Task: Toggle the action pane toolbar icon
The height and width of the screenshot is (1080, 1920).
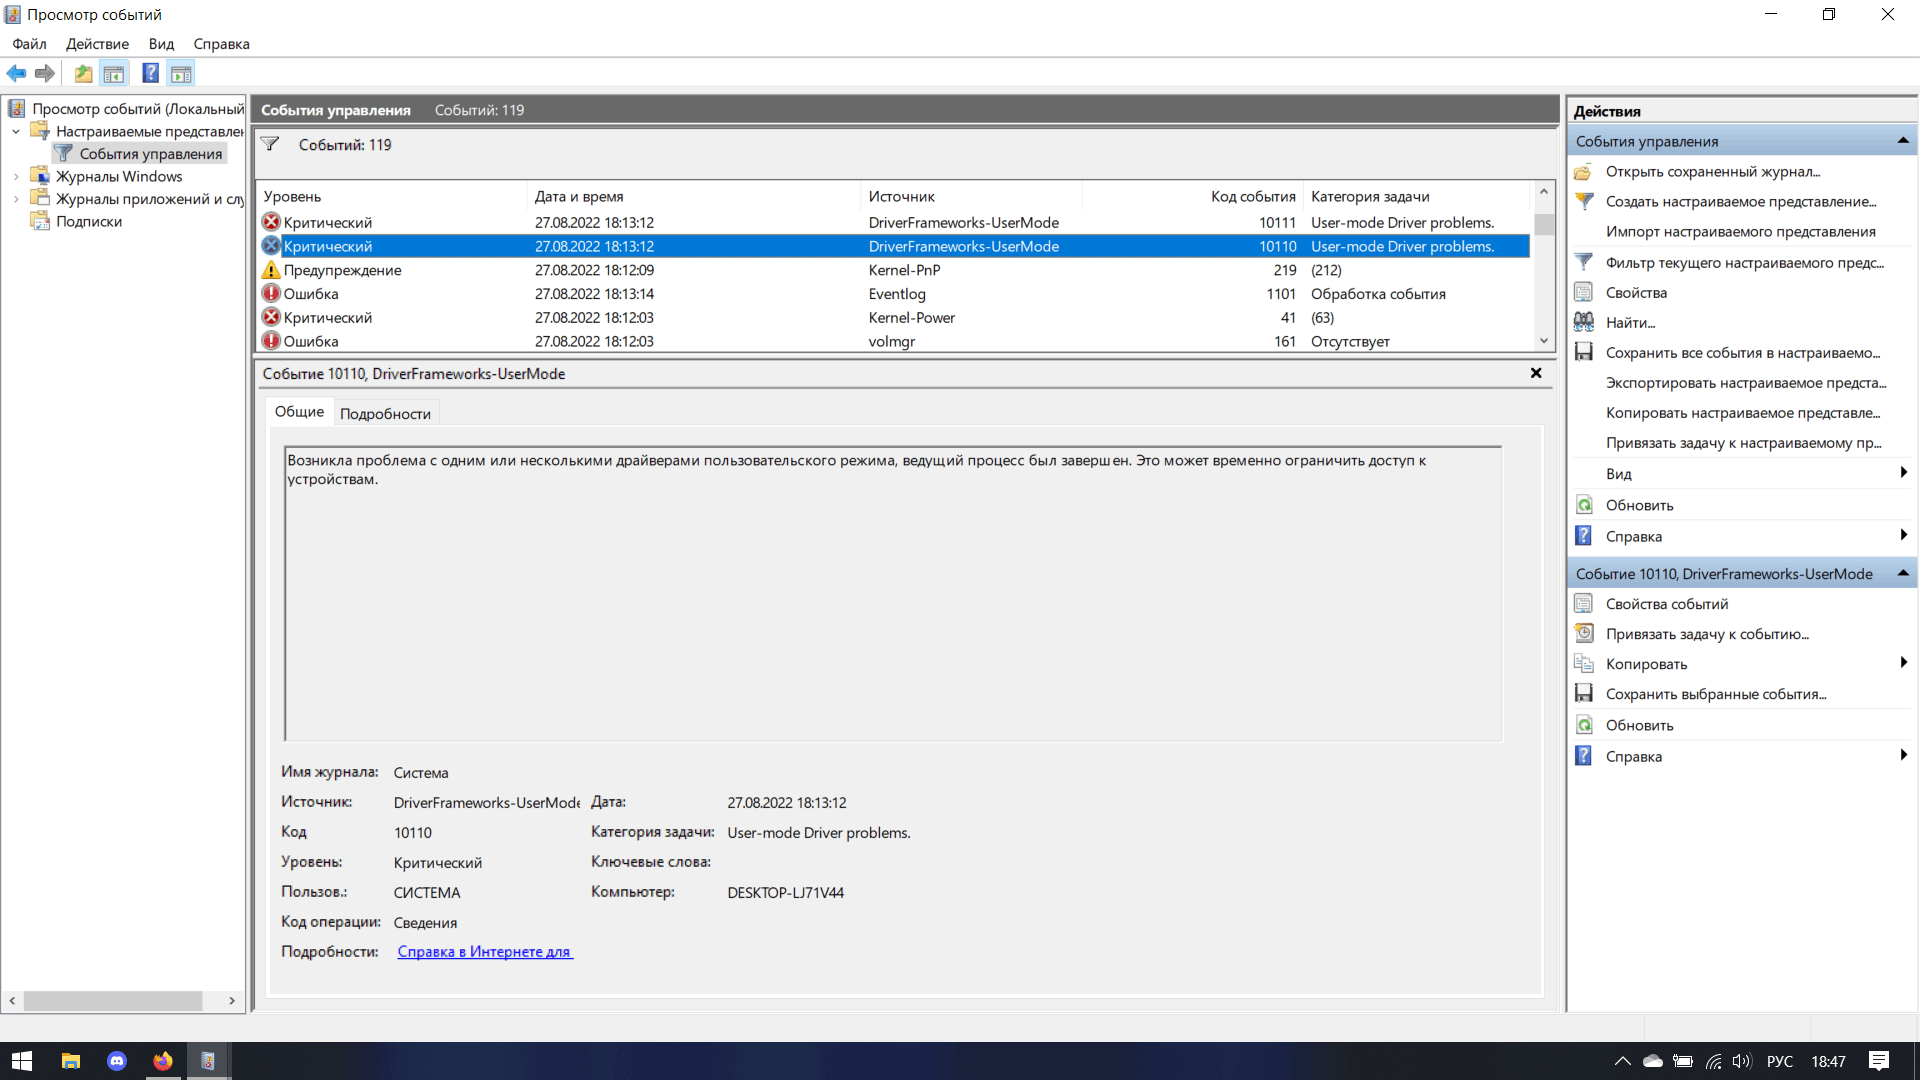Action: click(x=181, y=73)
